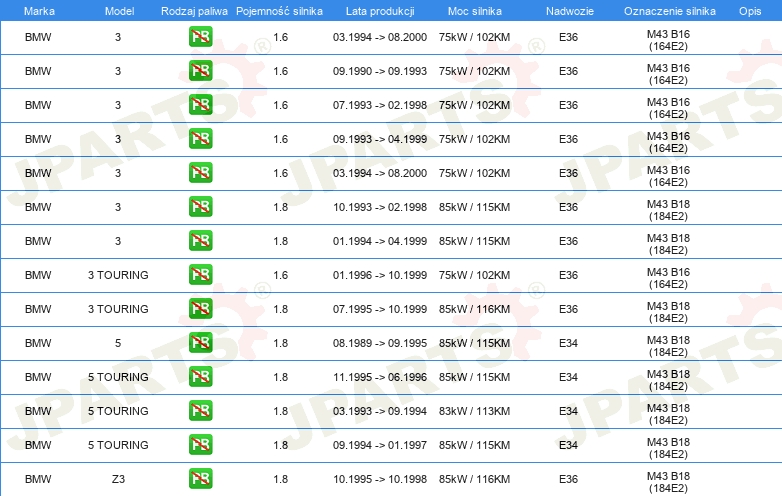Click 85kW / 115KM in 01.1994 row

pos(474,241)
